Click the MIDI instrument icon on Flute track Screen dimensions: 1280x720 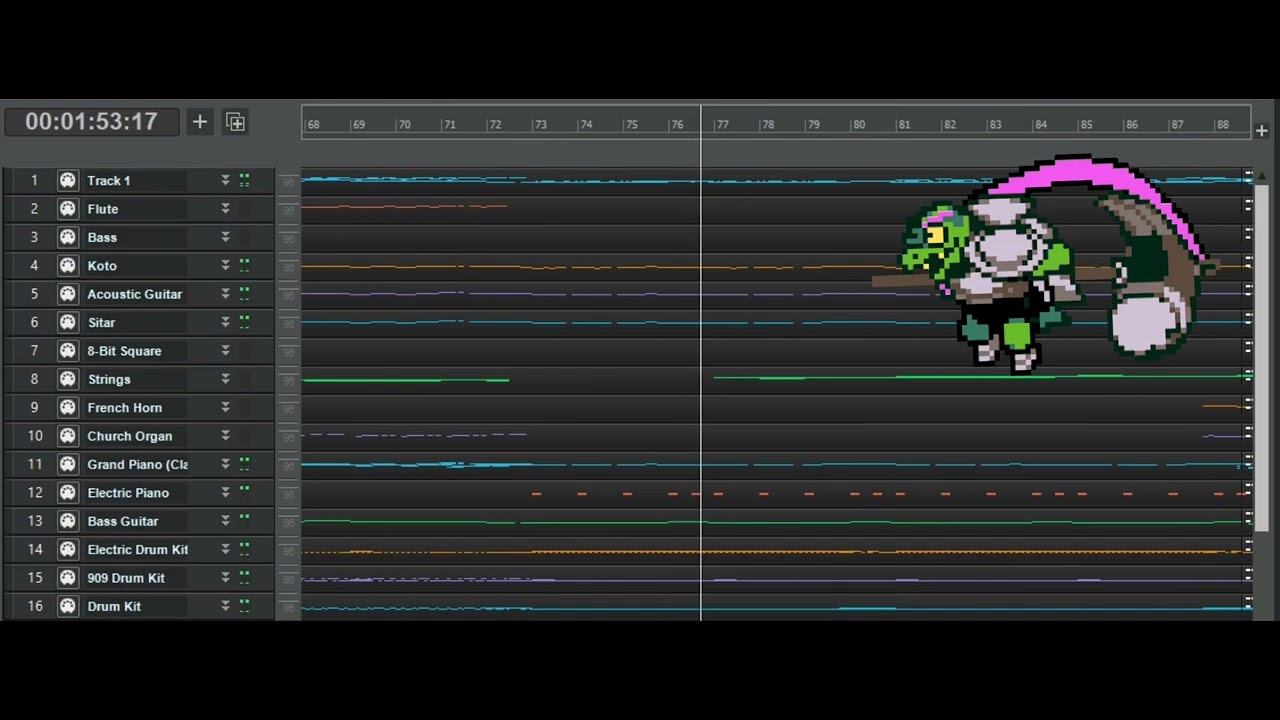pyautogui.click(x=67, y=209)
